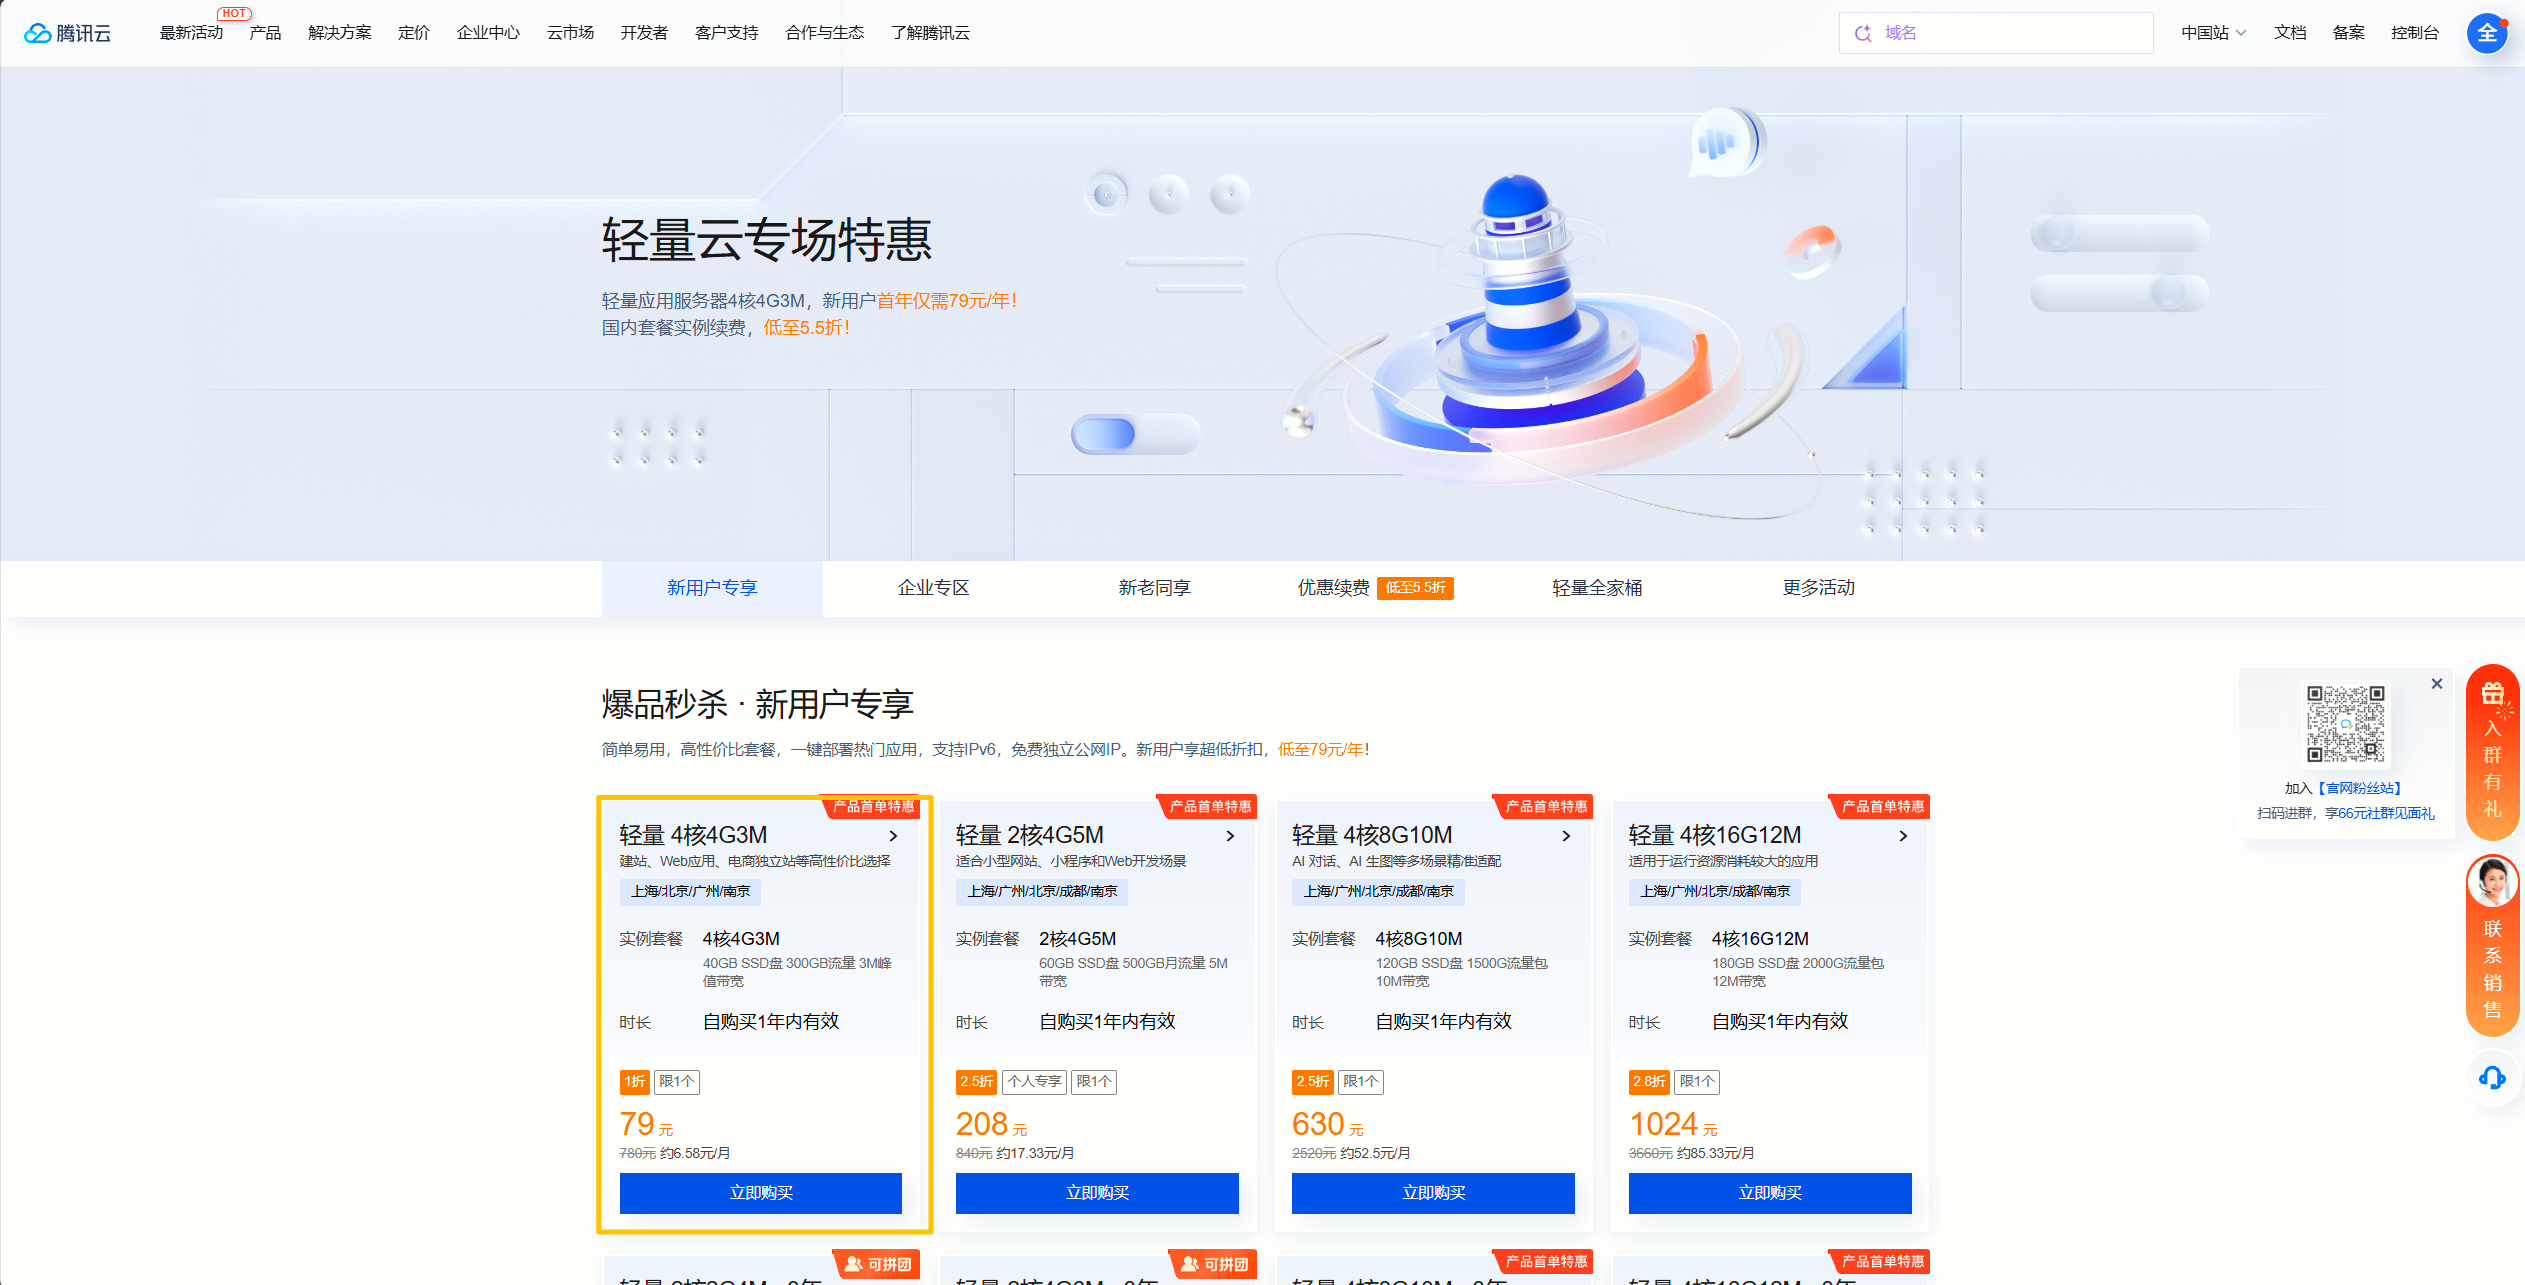
Task: Click 立即购买 for the 79元 plan
Action: tap(760, 1193)
